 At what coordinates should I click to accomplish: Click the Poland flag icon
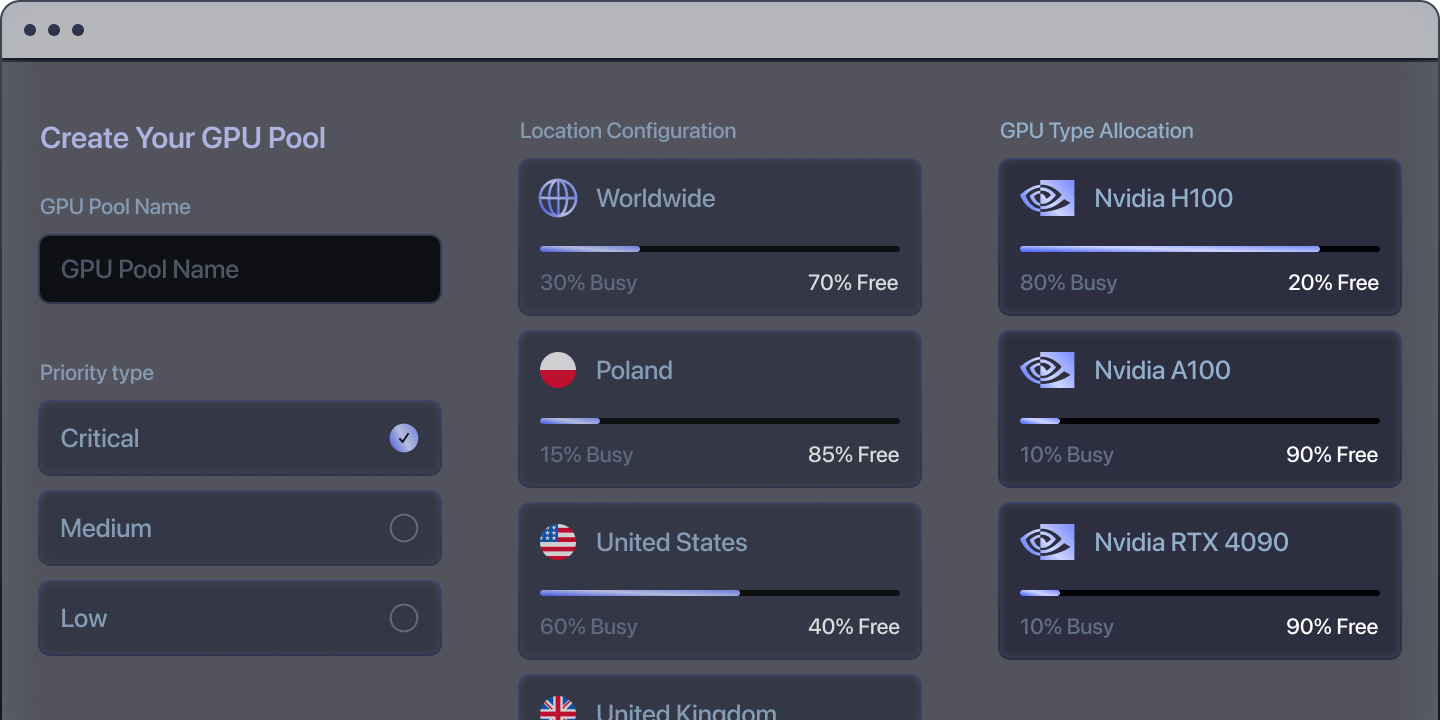(x=558, y=370)
